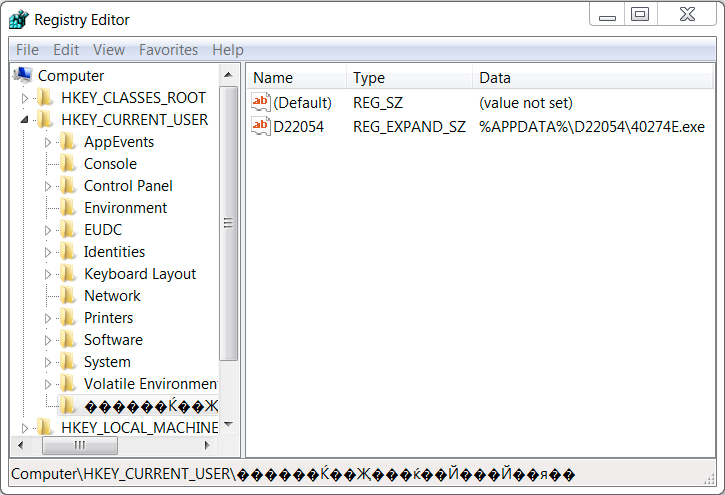725x495 pixels.
Task: Expand the HKEY_LOCAL_MACHINE key
Action: pos(25,428)
